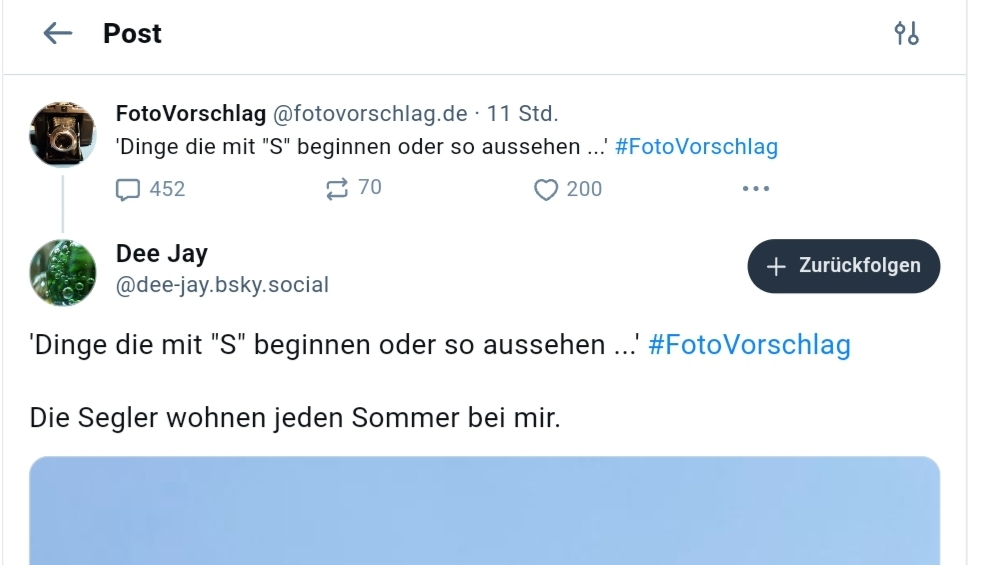The height and width of the screenshot is (565, 987).
Task: Click the reply bubble icon on FotoVorschlag post
Action: [x=128, y=189]
